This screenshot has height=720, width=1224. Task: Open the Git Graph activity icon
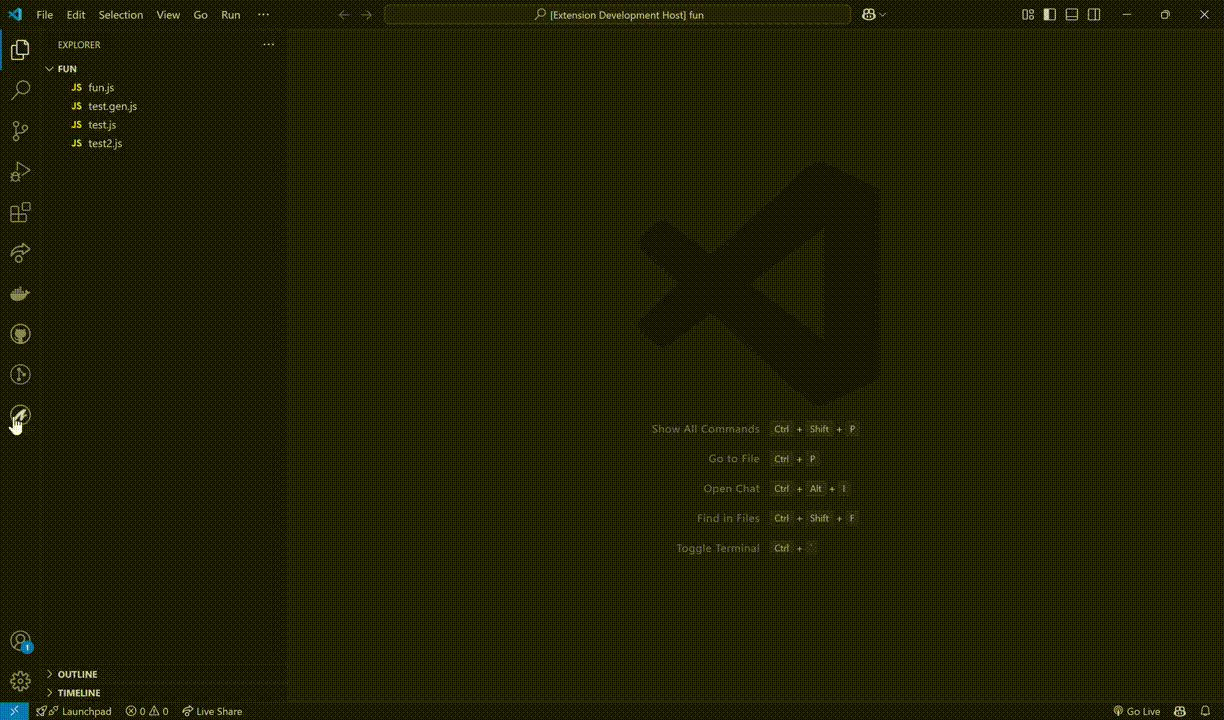click(x=20, y=375)
